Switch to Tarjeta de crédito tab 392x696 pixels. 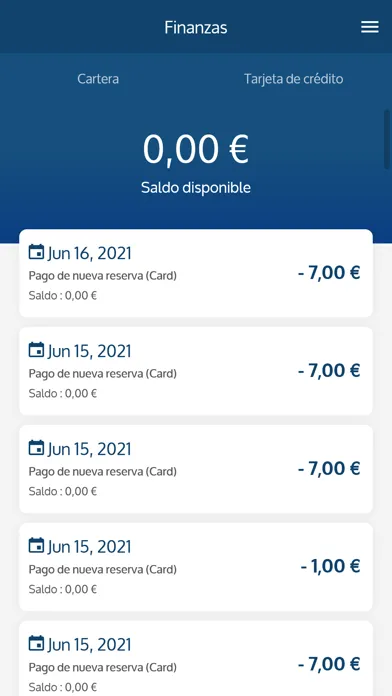tap(293, 79)
